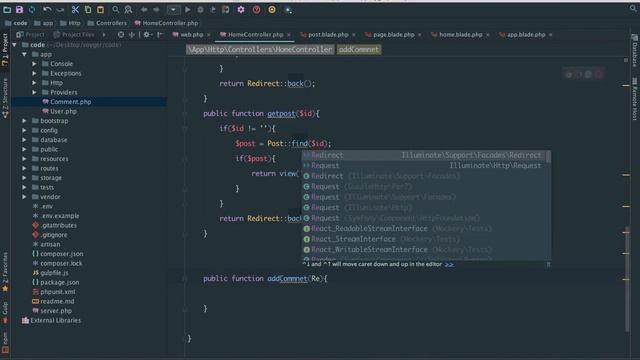Screen dimensions: 640x360
Task: Click Hide project panel icon
Action: [160, 35]
